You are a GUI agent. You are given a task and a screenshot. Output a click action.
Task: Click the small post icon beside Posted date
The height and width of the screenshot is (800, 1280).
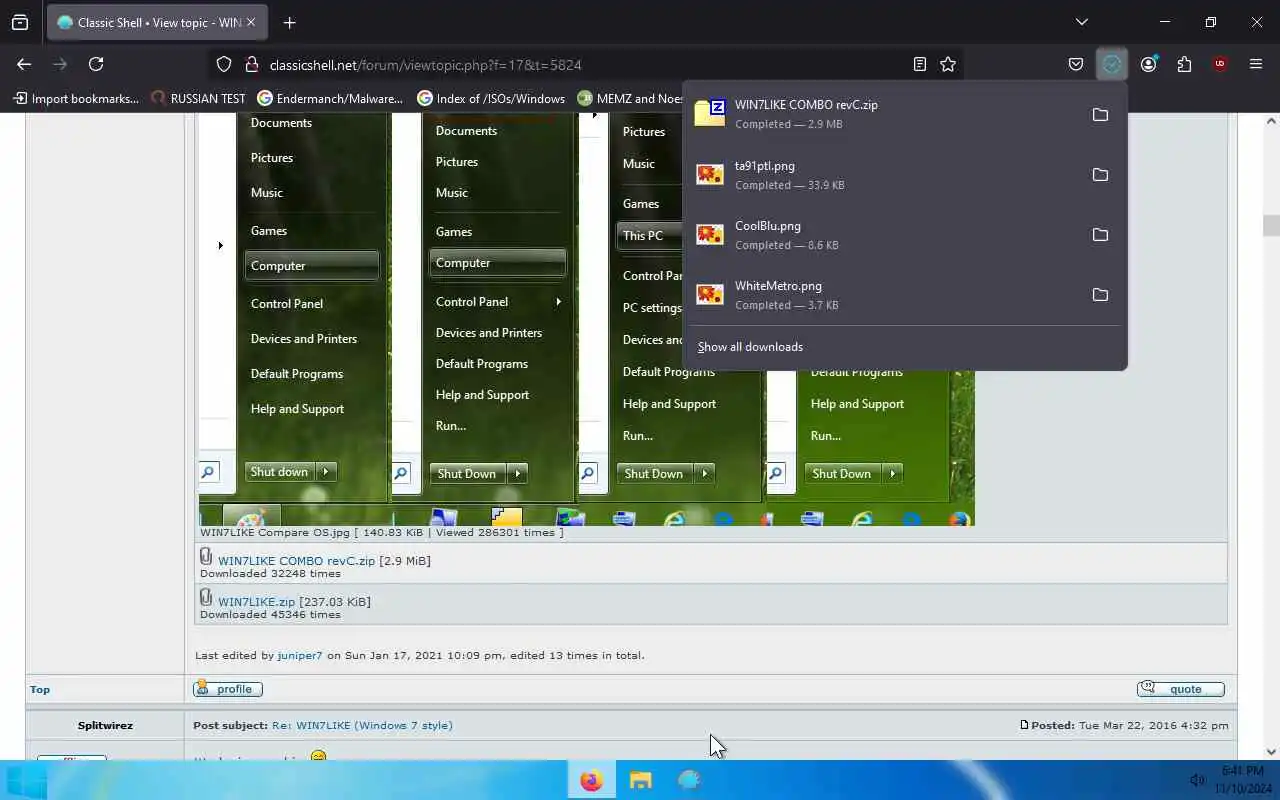(x=1024, y=725)
